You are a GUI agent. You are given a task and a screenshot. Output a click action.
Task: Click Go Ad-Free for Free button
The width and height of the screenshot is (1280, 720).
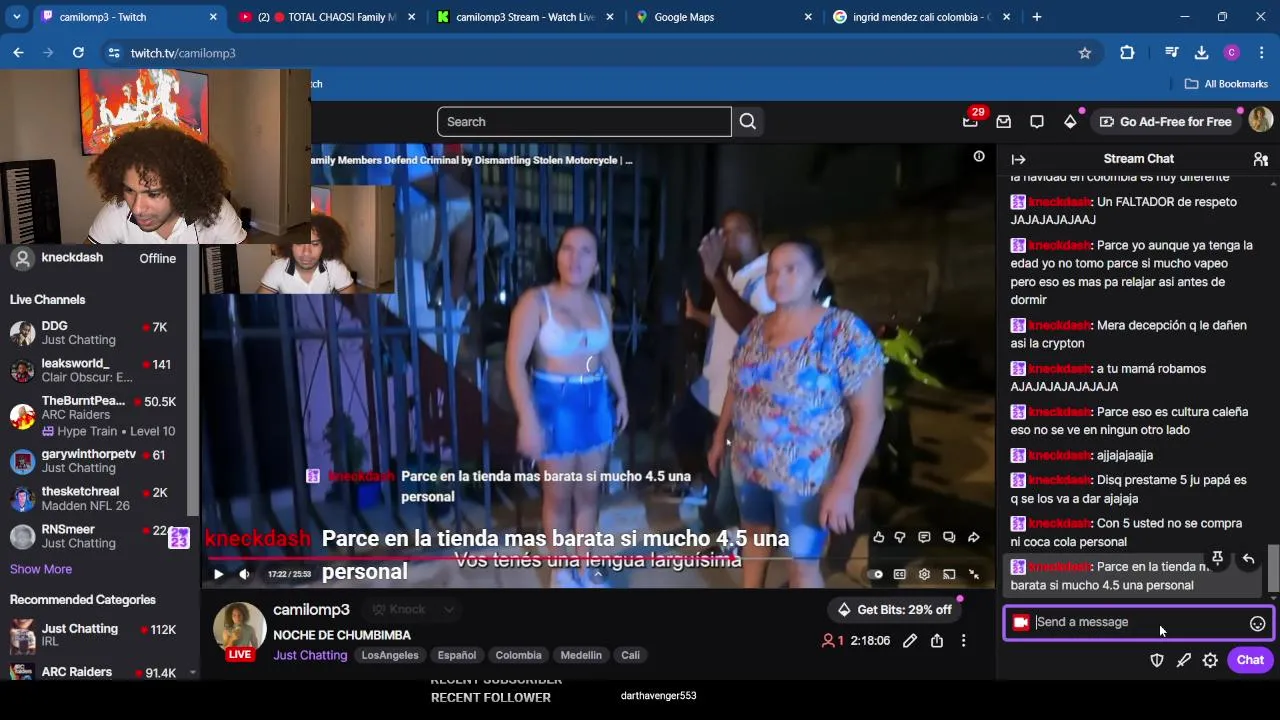coord(1165,122)
